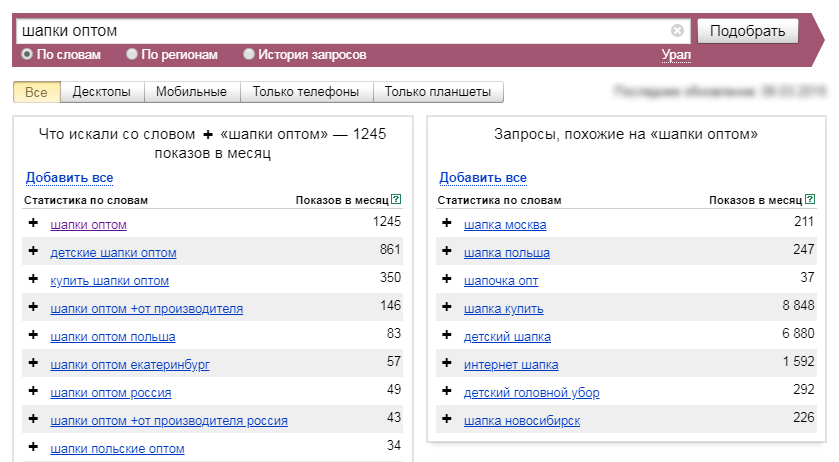Add the 'шапки оптом' query with its plus icon
The image size is (839, 462).
click(33, 223)
